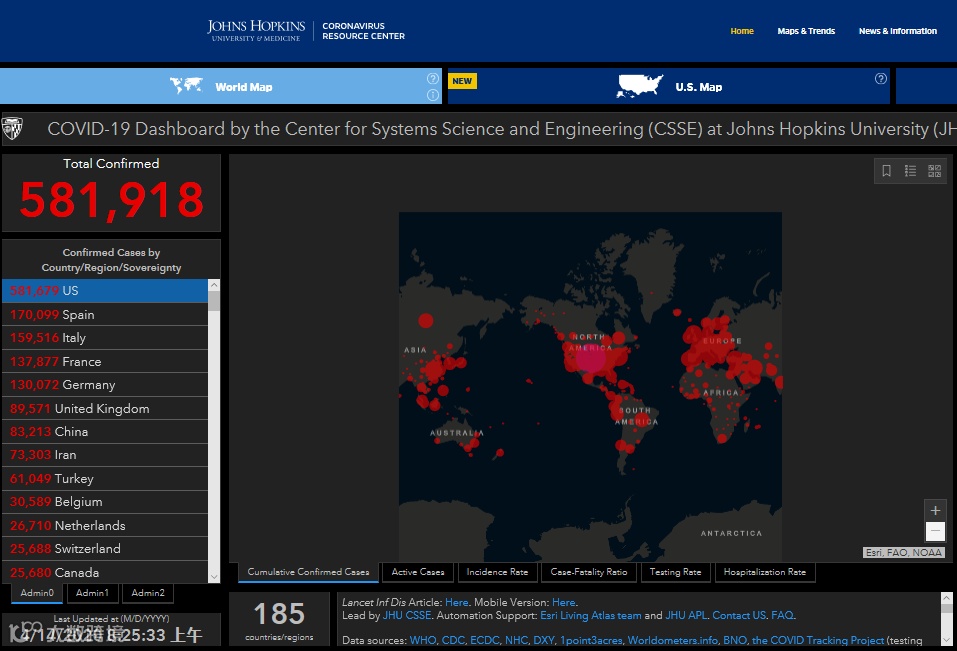Open the Esri Living Atlas team link

(590, 616)
